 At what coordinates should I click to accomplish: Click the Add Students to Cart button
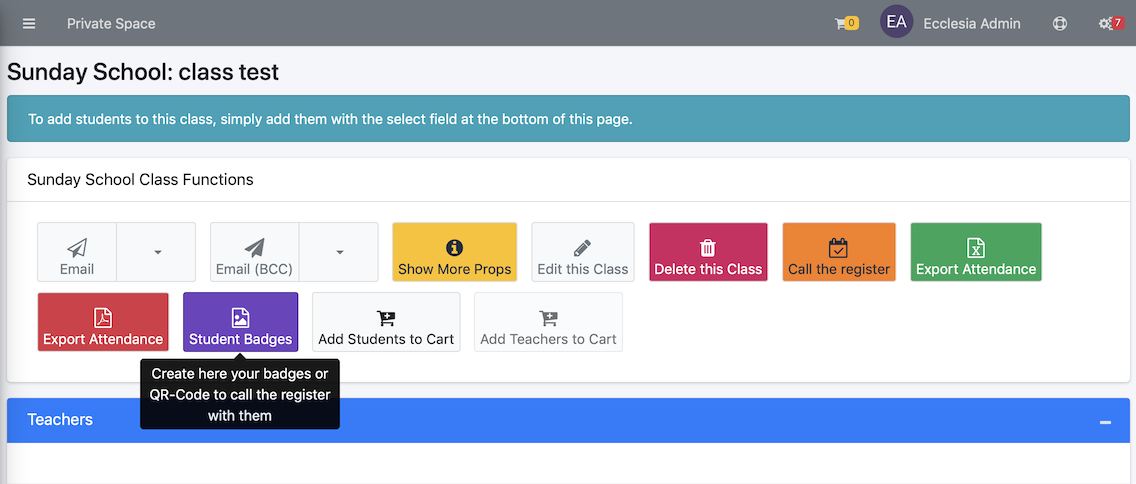386,322
